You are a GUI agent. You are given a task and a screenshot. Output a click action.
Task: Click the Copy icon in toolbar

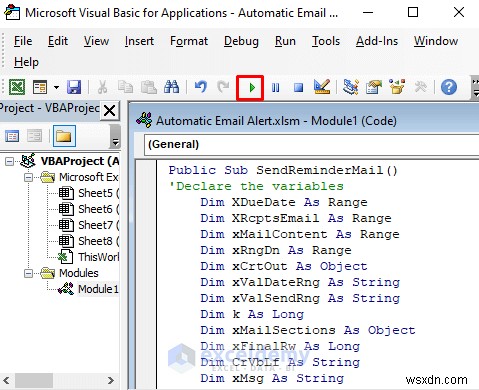(125, 87)
